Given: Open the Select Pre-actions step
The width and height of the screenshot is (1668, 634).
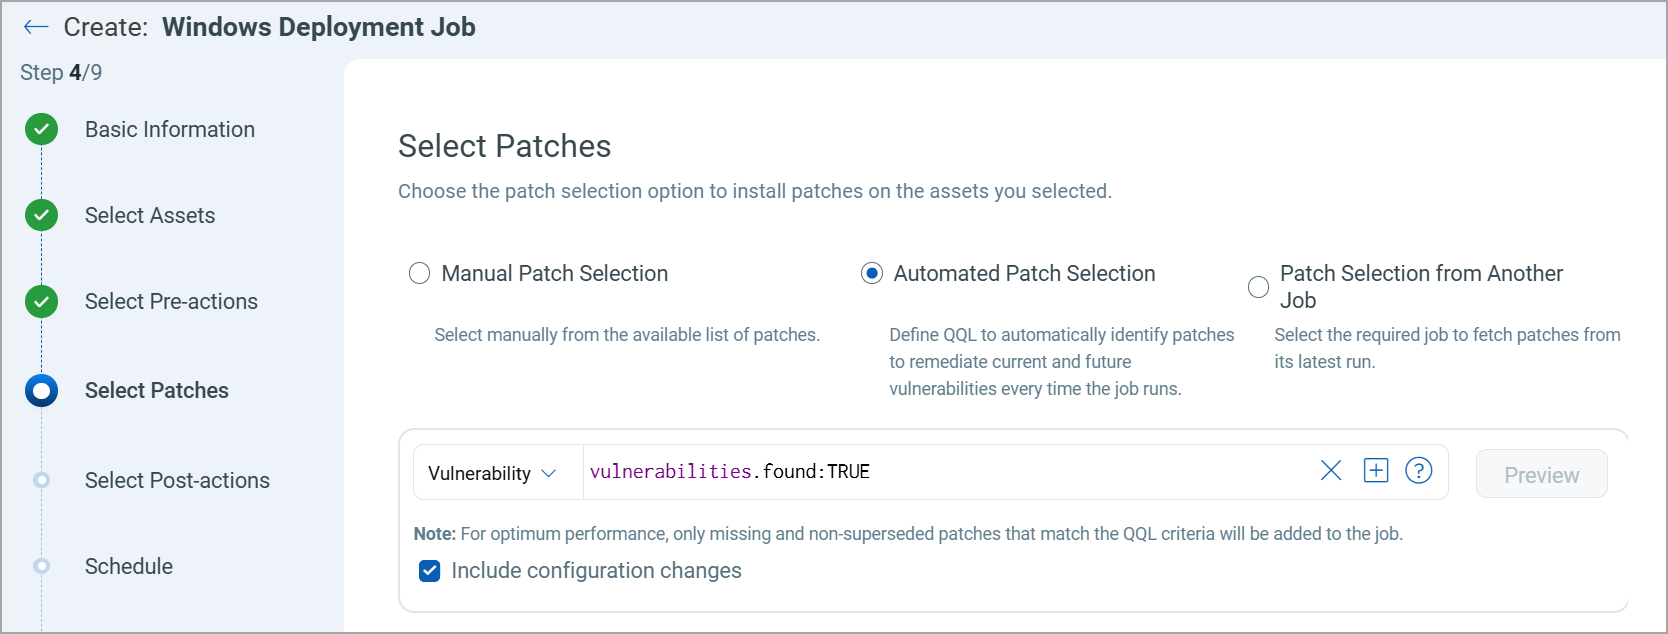Looking at the screenshot, I should 171,301.
